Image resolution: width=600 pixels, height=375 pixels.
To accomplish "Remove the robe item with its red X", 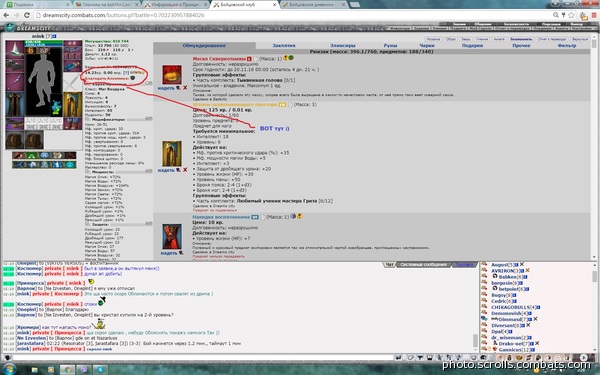I will 185,170.
